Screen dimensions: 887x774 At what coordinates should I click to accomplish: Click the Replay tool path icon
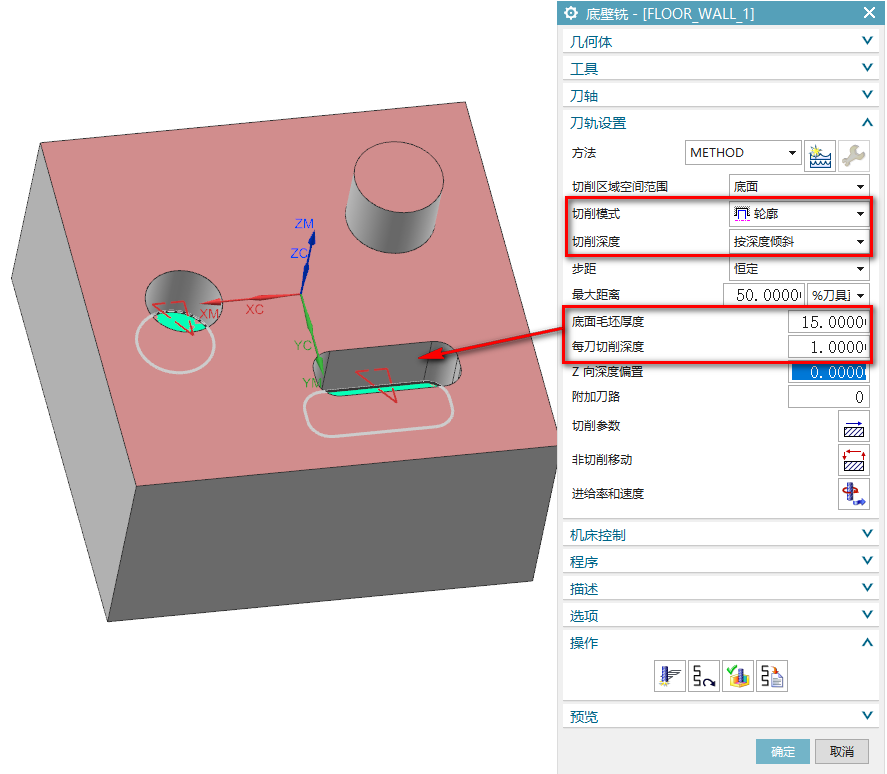tap(703, 676)
